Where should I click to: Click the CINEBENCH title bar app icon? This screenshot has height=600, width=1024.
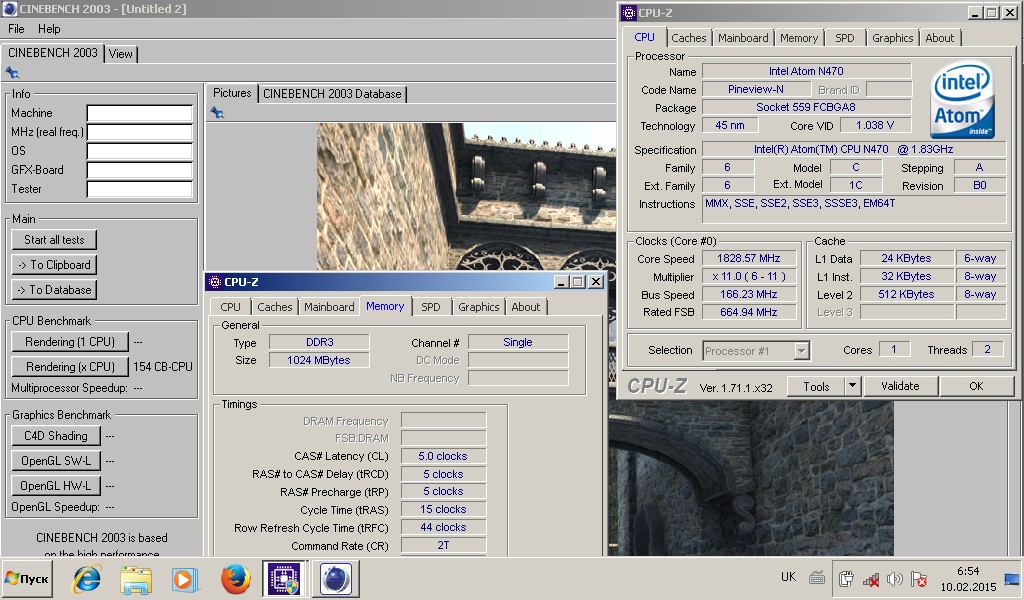10,9
